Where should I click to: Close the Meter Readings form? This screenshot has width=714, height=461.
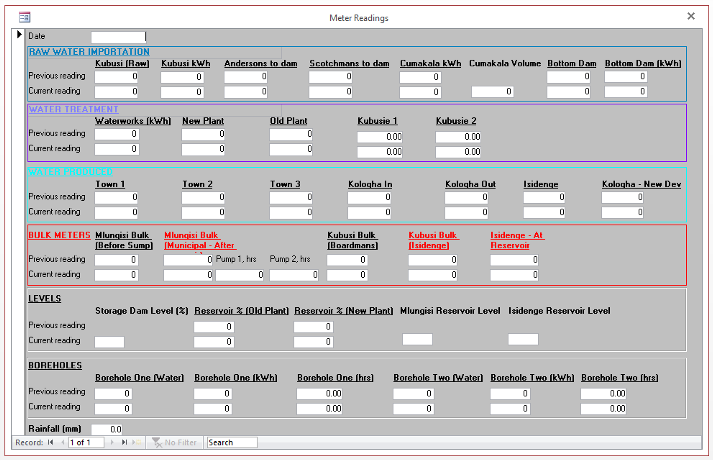691,16
